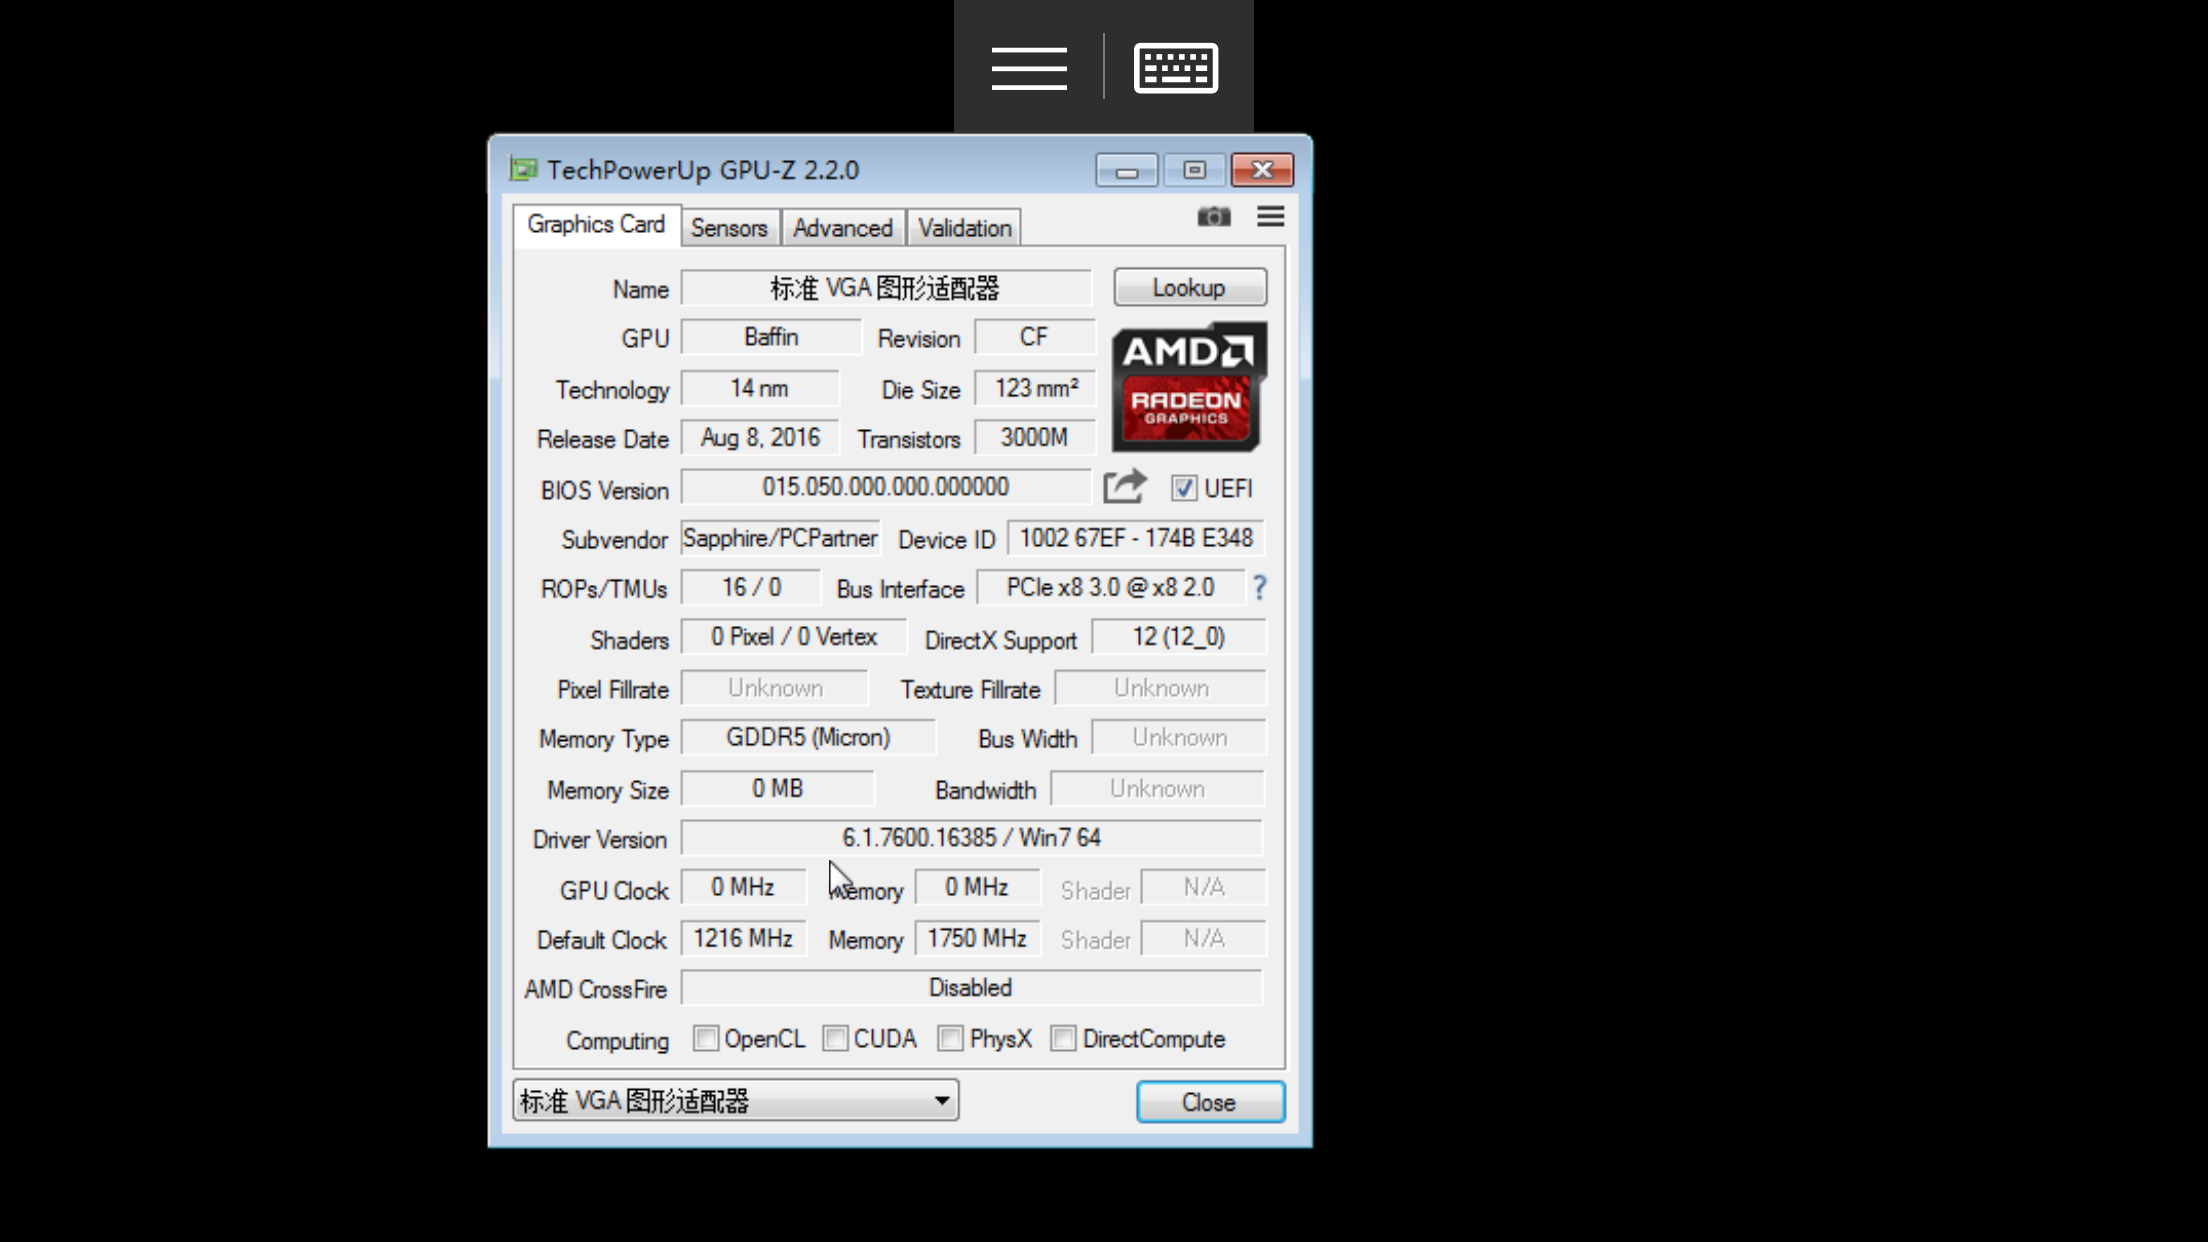This screenshot has height=1242, width=2208.
Task: Click the ROPs/TMUs field 16 / 0
Action: 751,588
